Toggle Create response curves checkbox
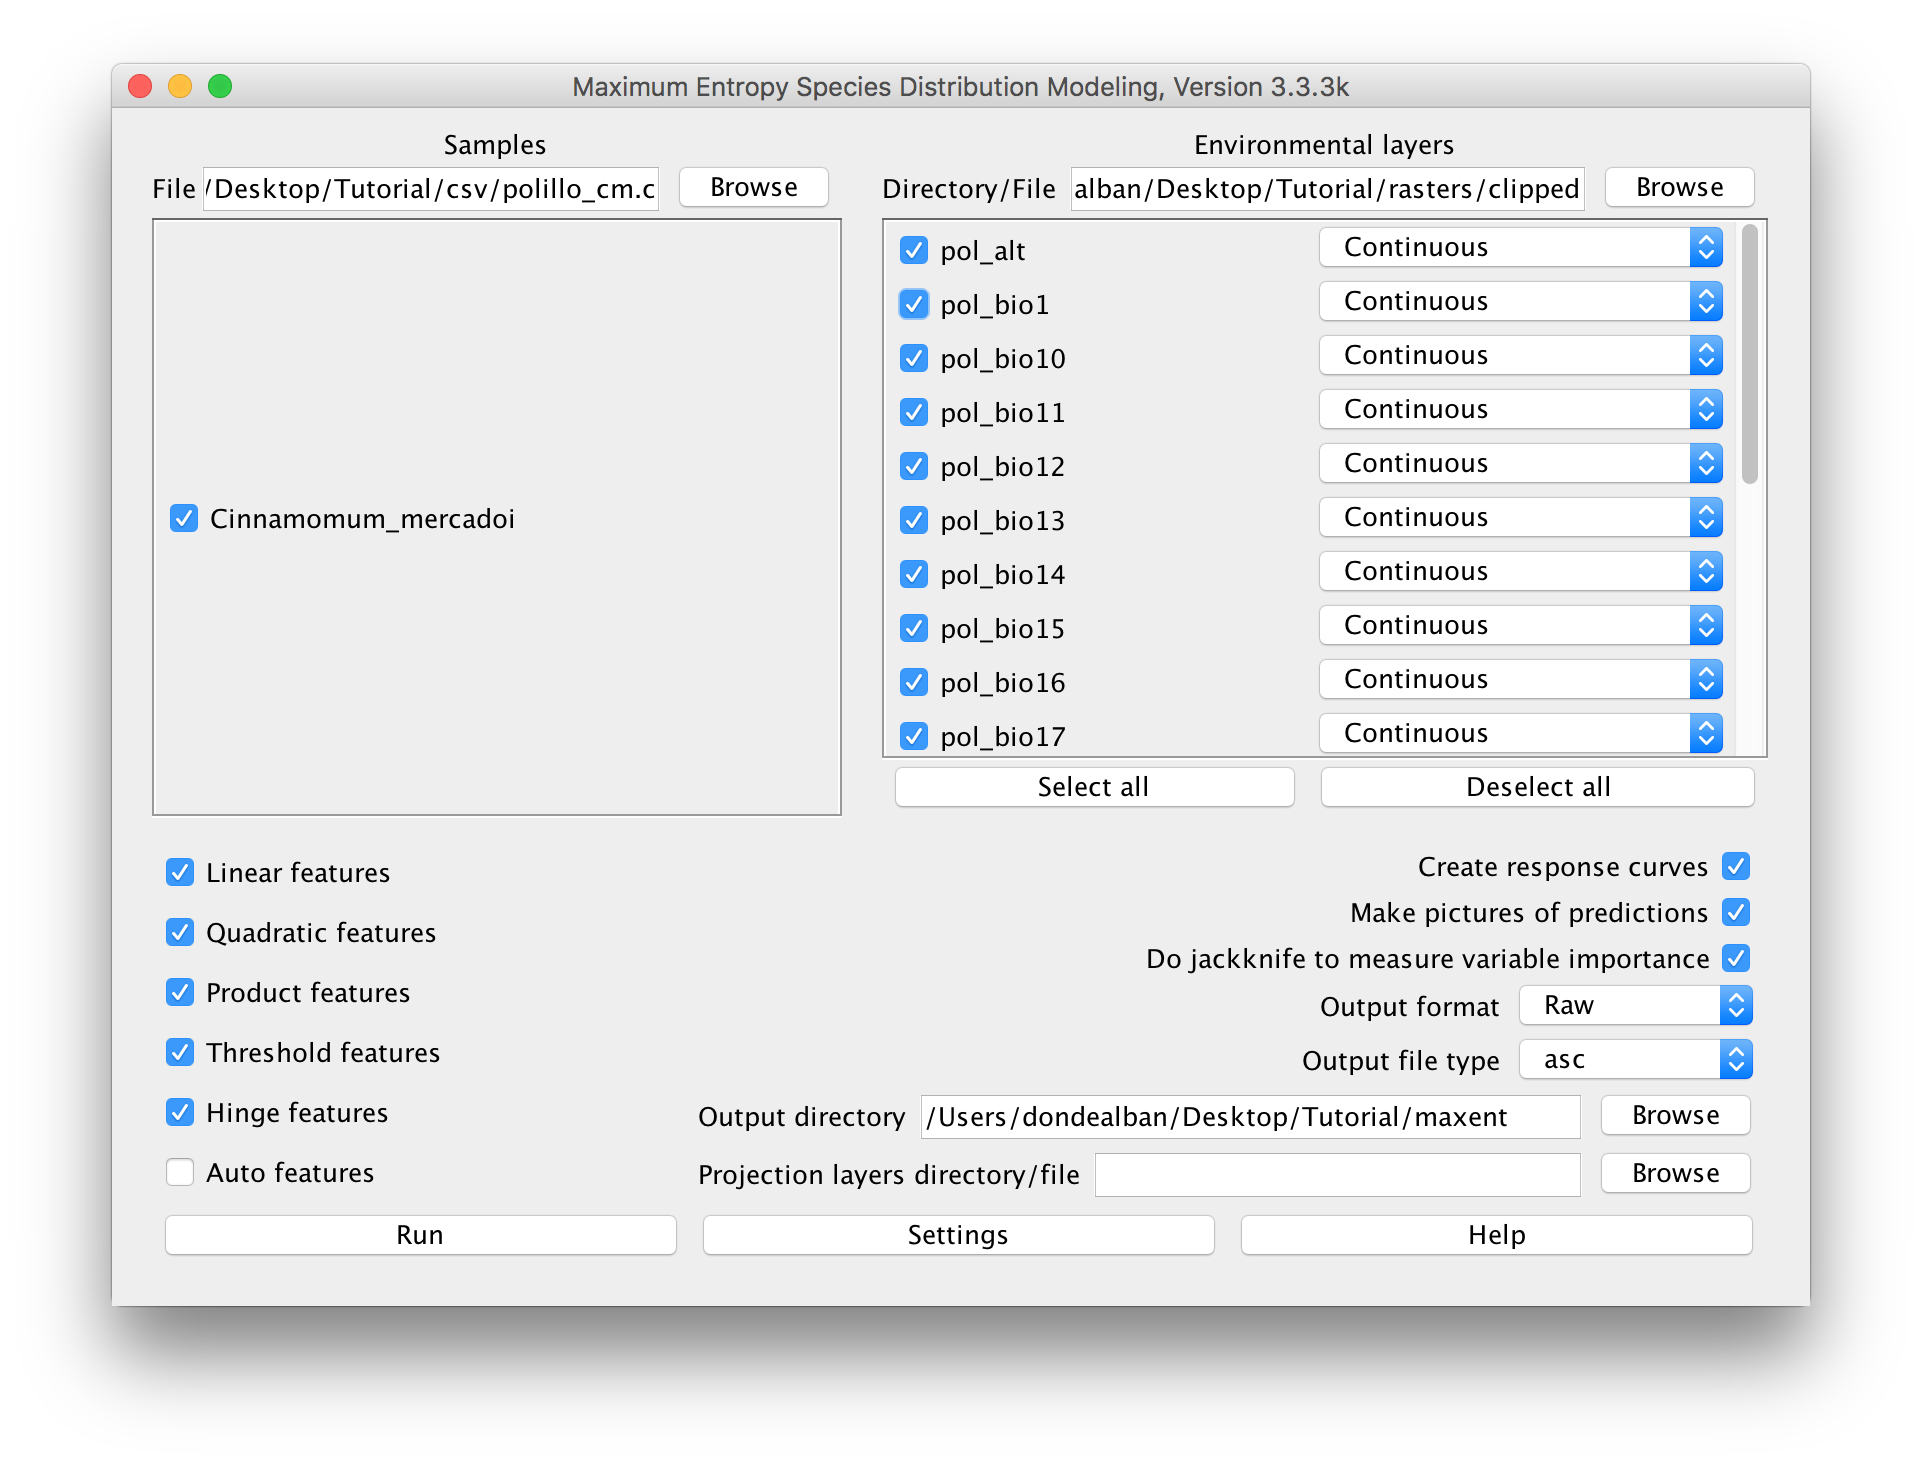The width and height of the screenshot is (1922, 1466). click(1736, 866)
